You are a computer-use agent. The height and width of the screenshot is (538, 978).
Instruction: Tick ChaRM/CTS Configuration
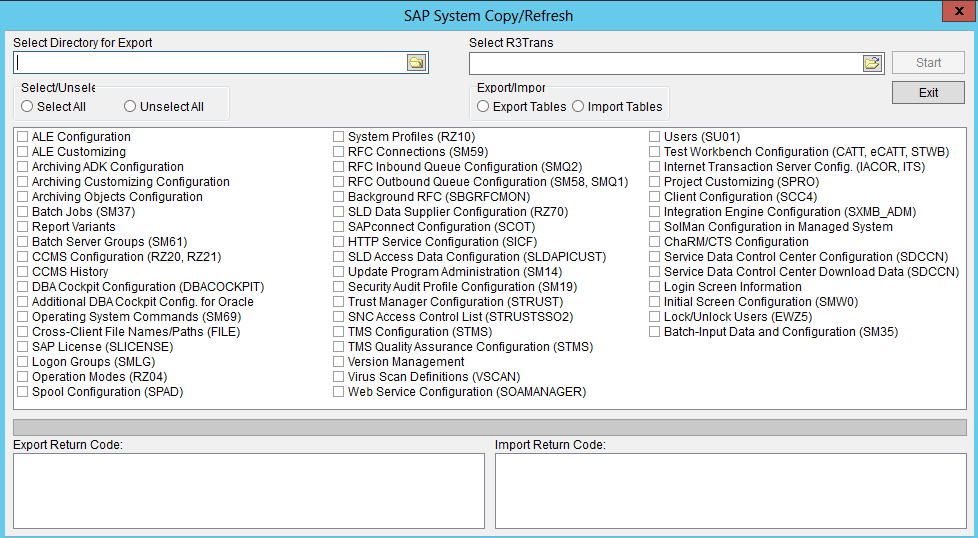pyautogui.click(x=654, y=241)
